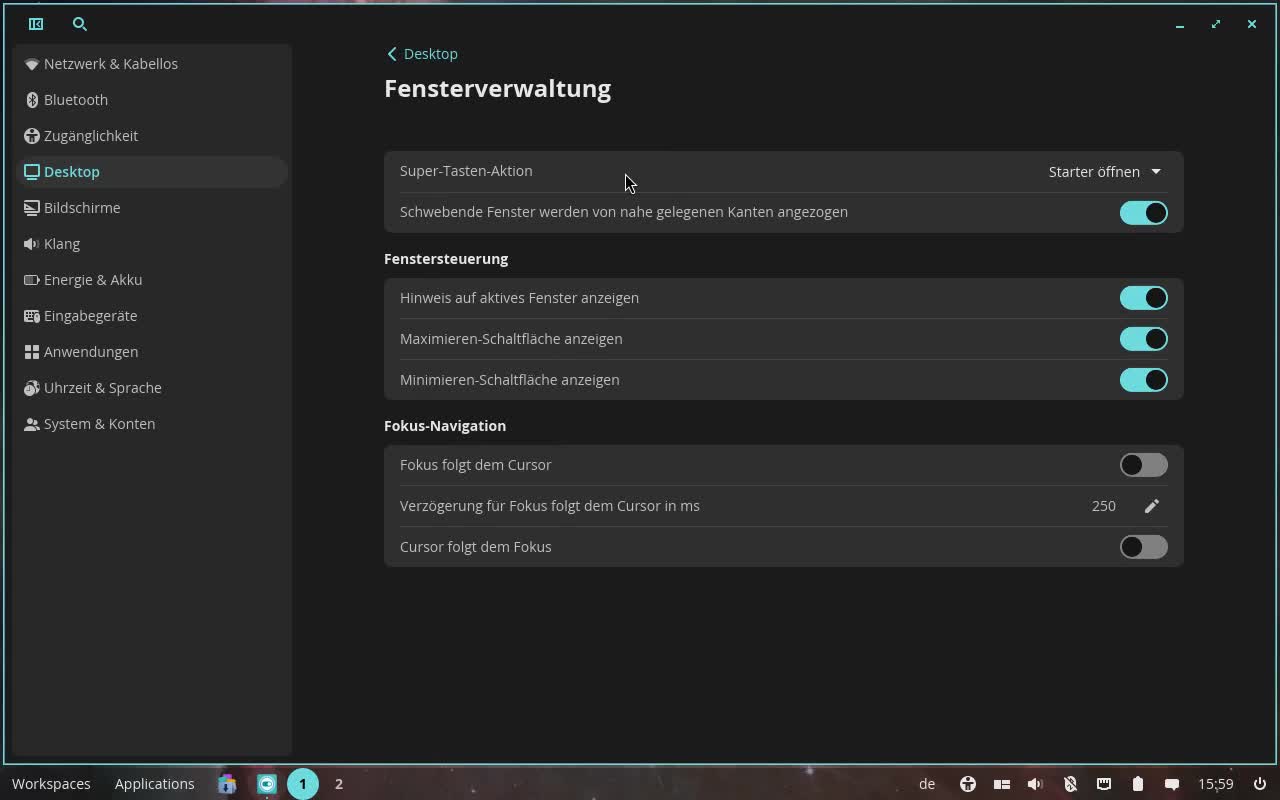Open the battery status applet in the panel

point(1137,784)
